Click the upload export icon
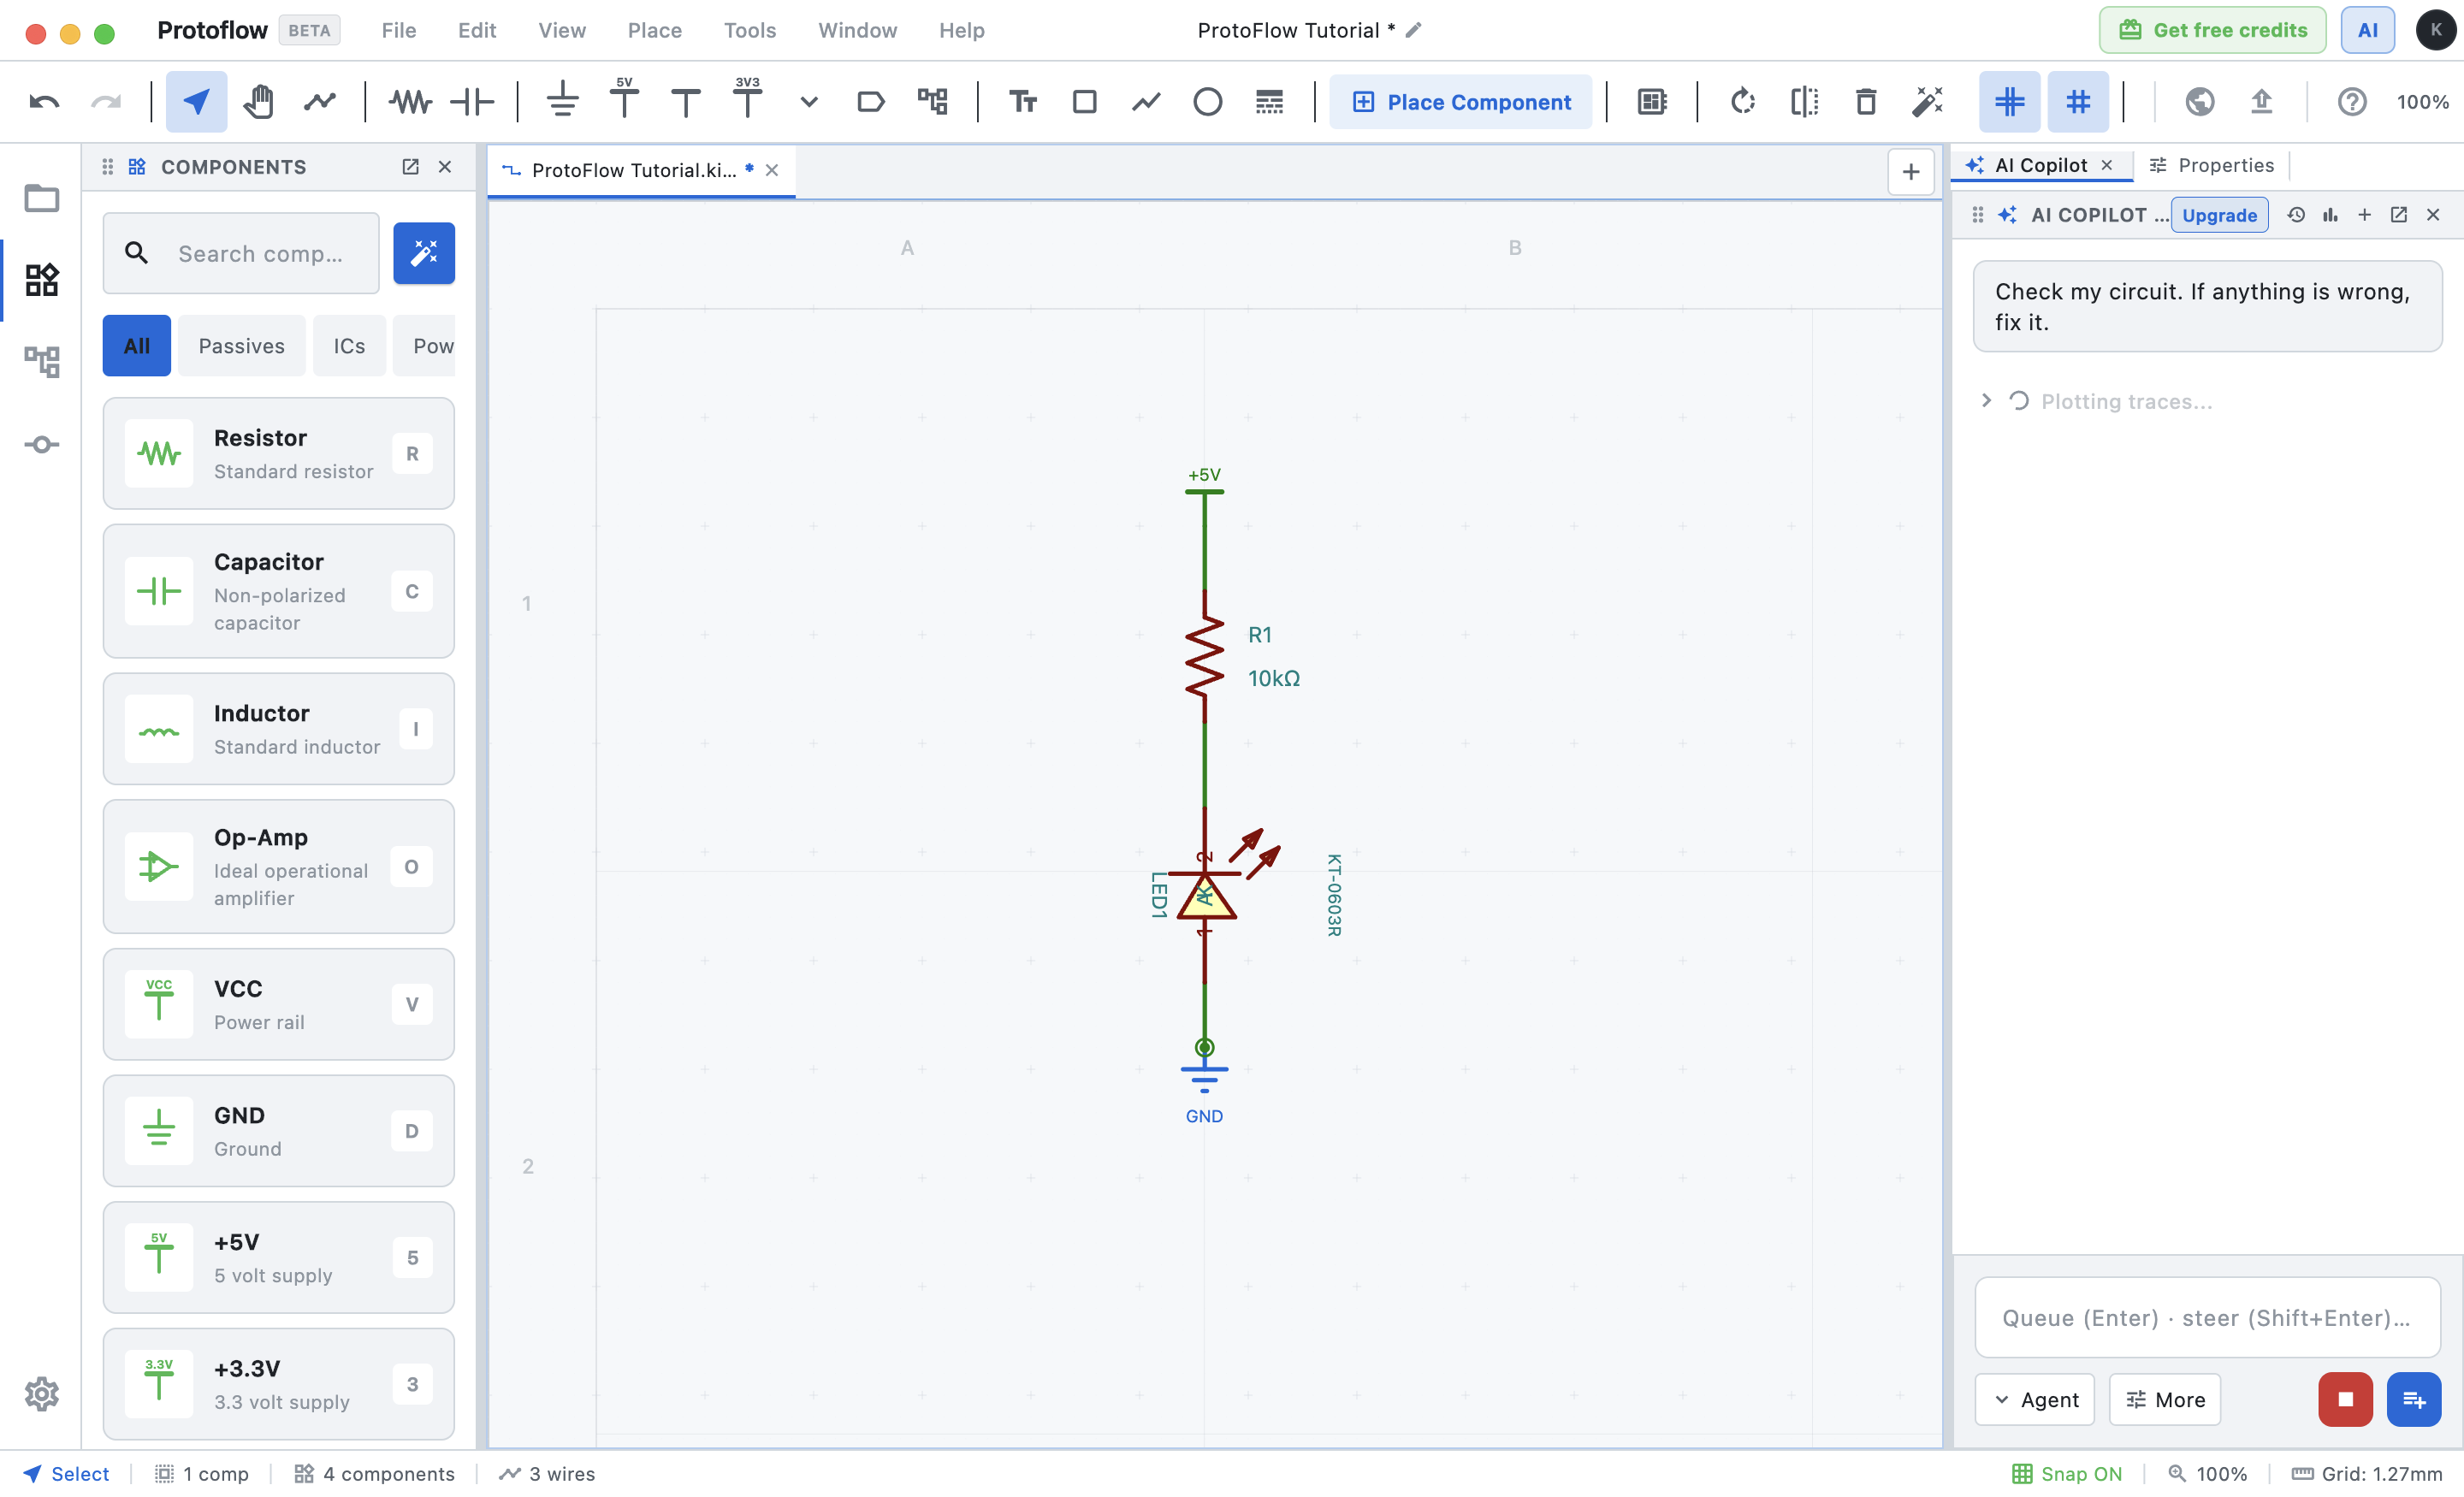 click(2262, 102)
